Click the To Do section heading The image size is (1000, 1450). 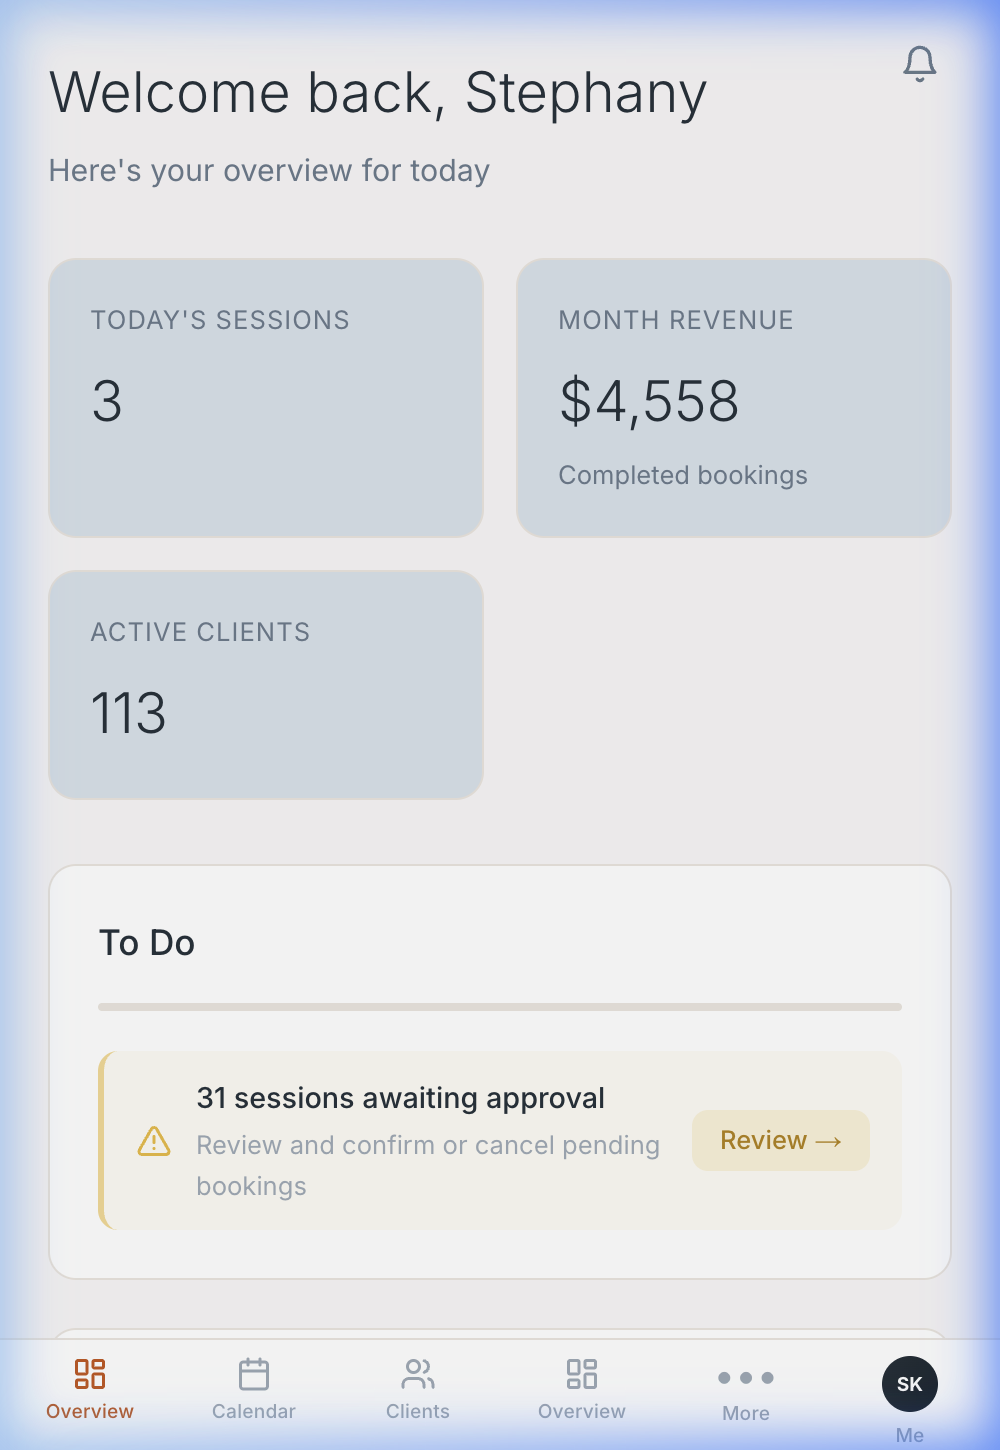[147, 943]
